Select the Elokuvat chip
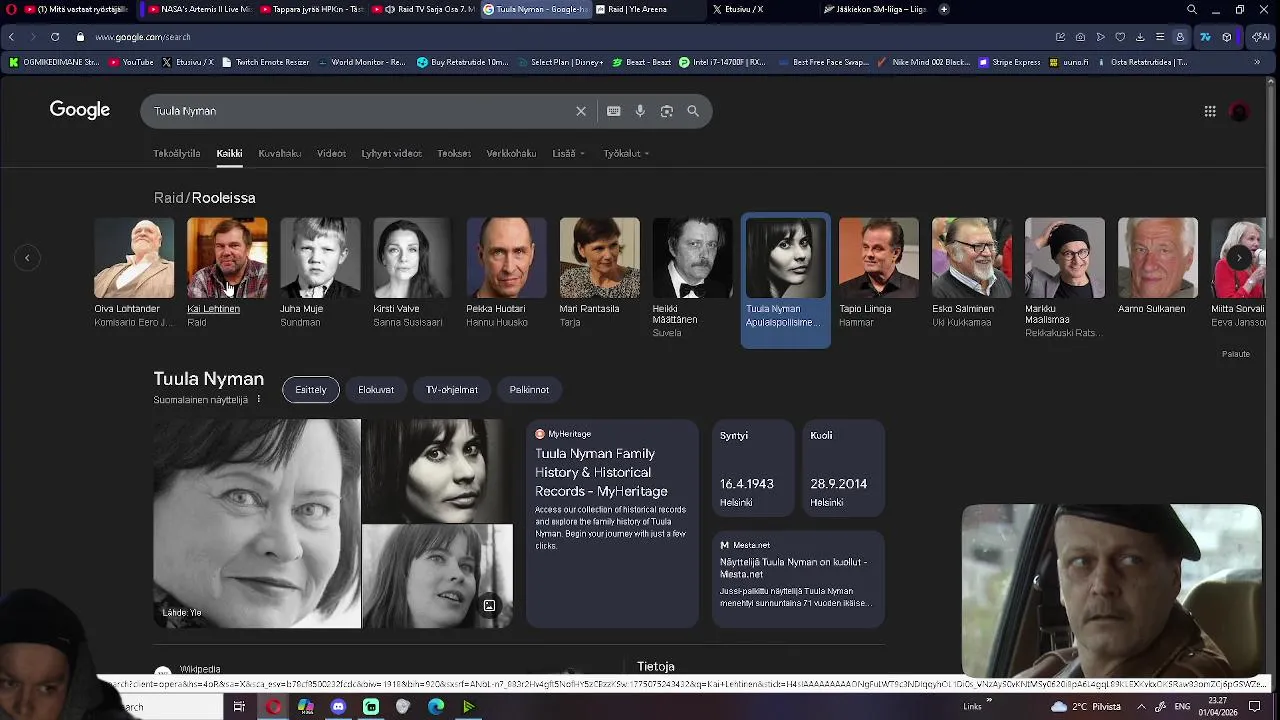Image resolution: width=1280 pixels, height=720 pixels. point(376,390)
